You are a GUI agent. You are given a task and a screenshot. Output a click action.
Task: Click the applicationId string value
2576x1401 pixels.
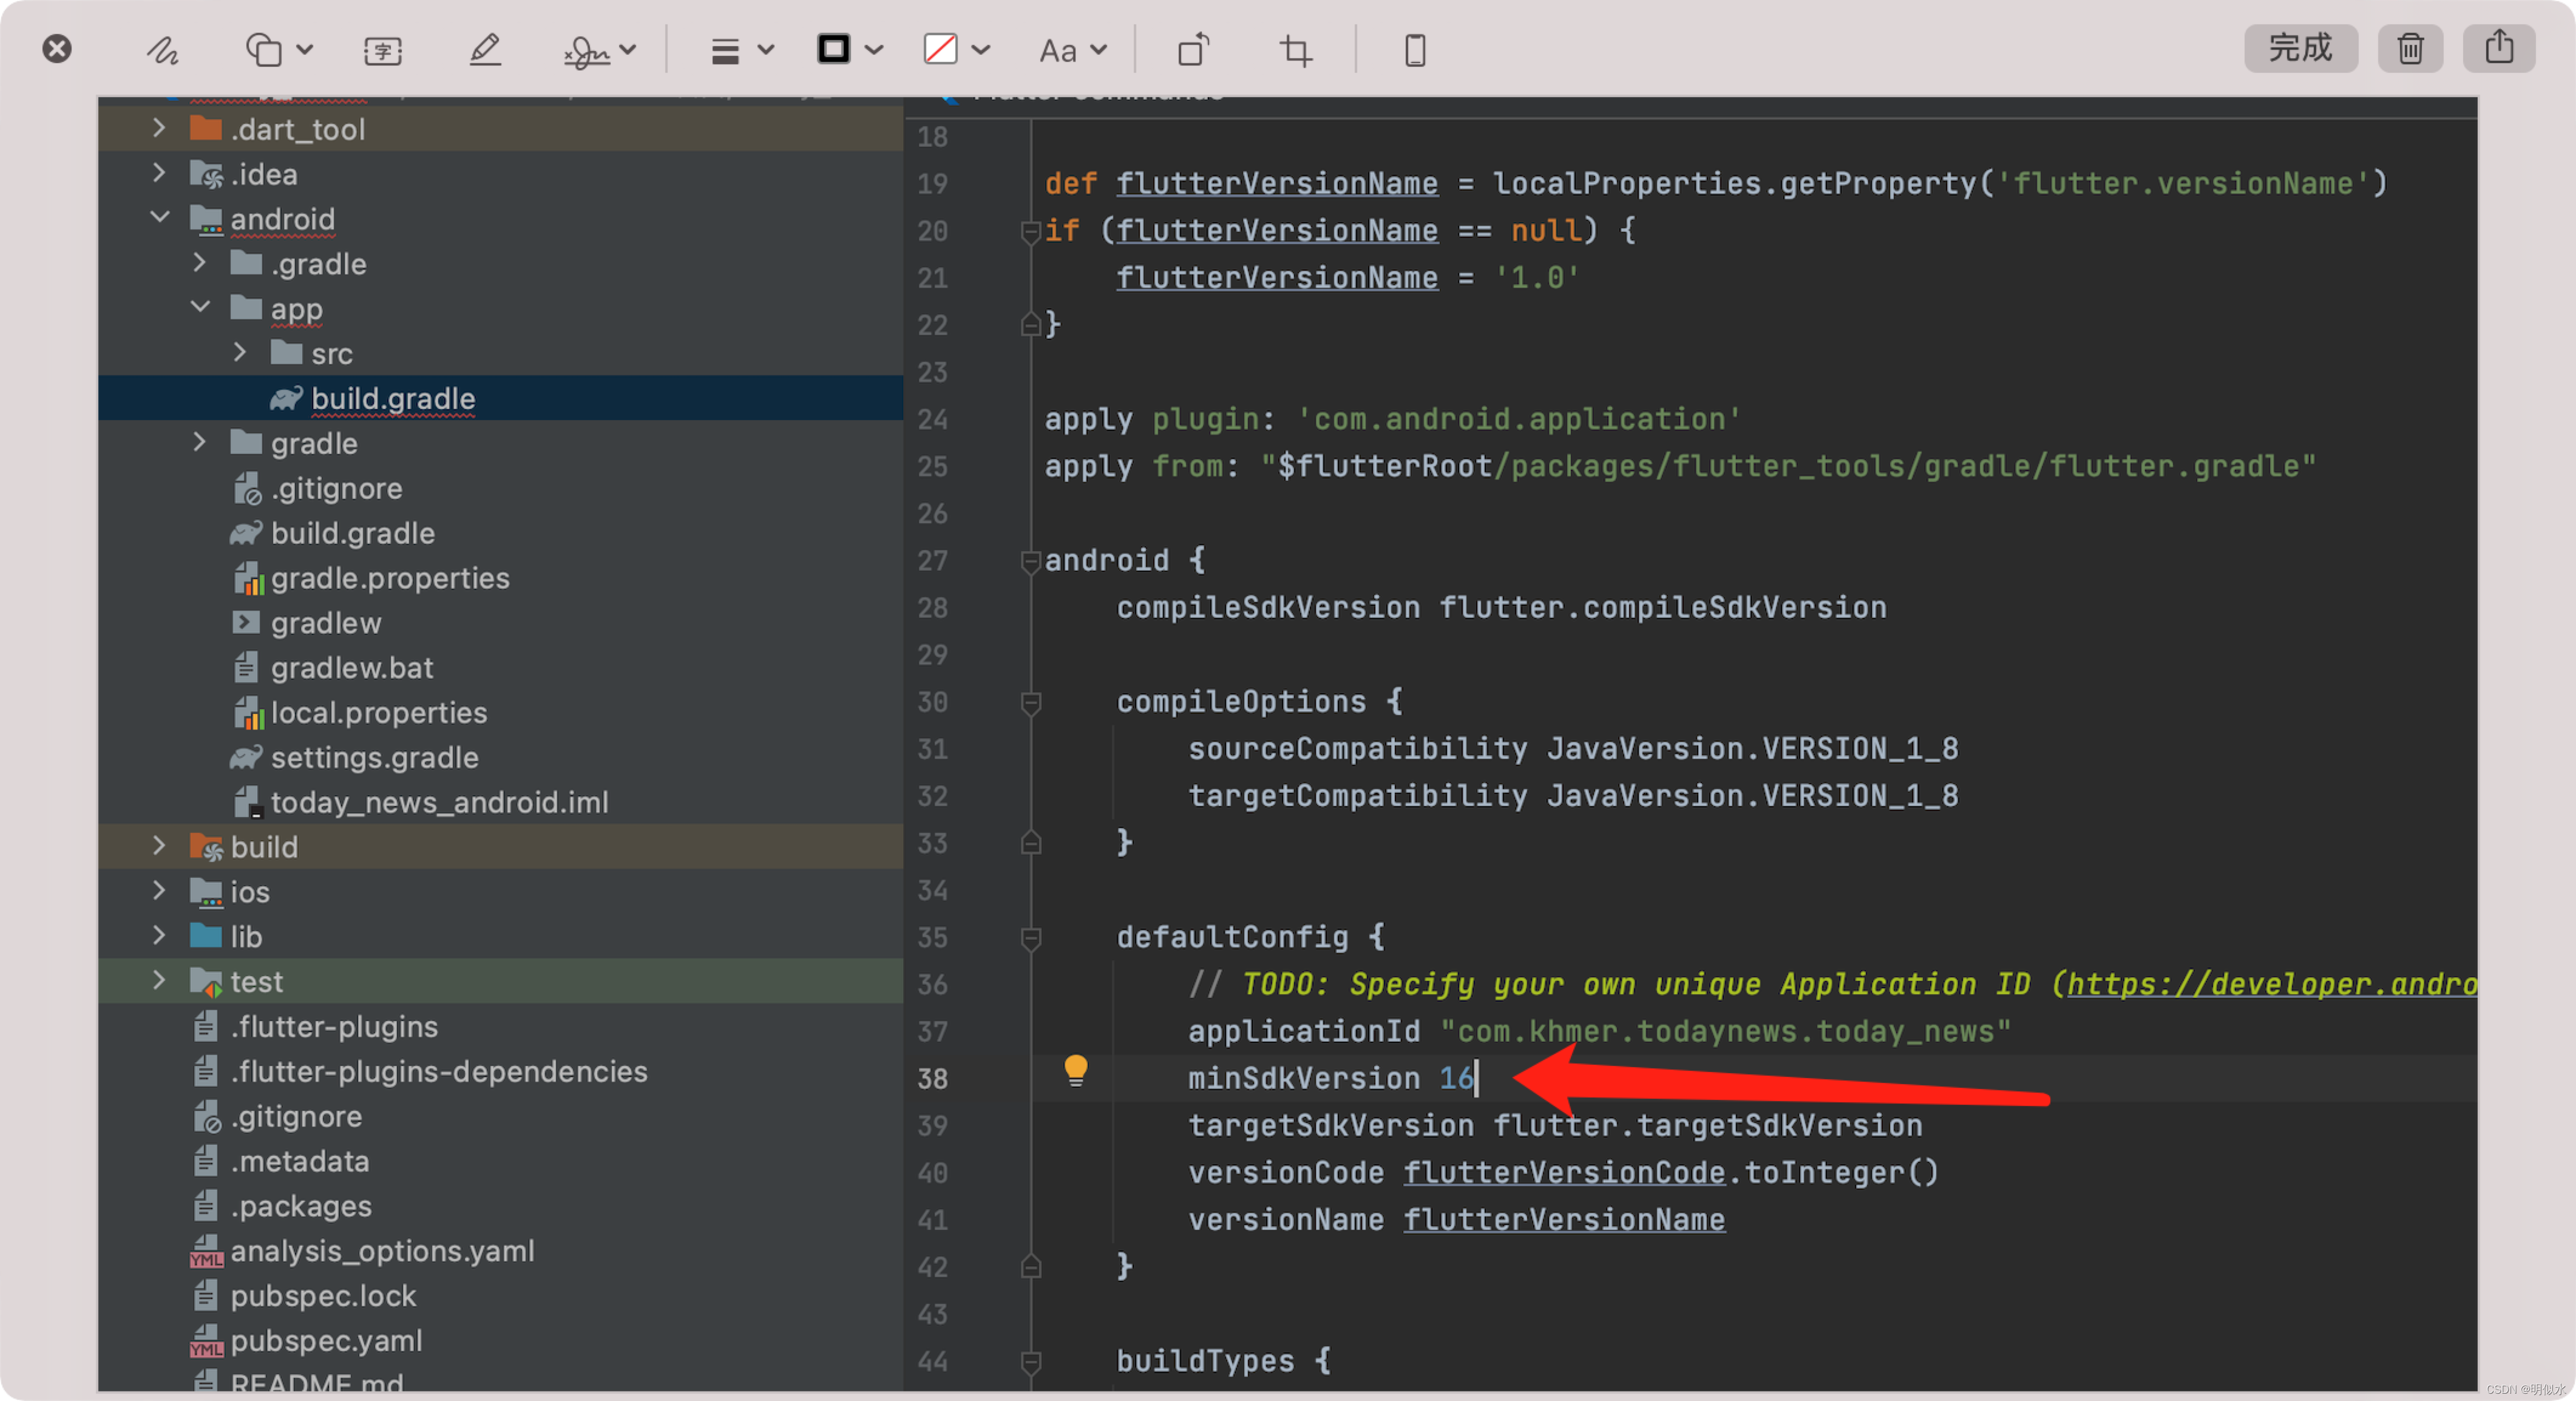click(1725, 1031)
